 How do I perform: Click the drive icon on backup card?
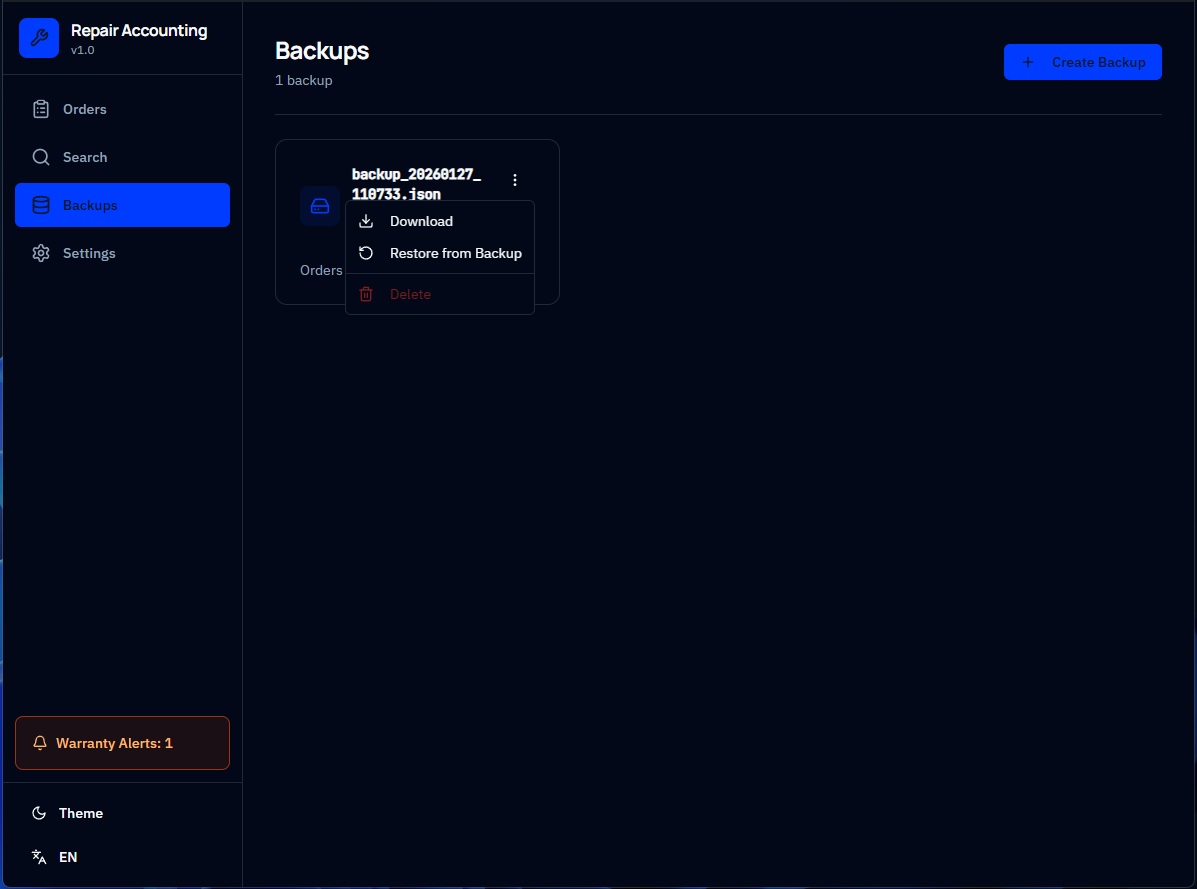pyautogui.click(x=320, y=206)
